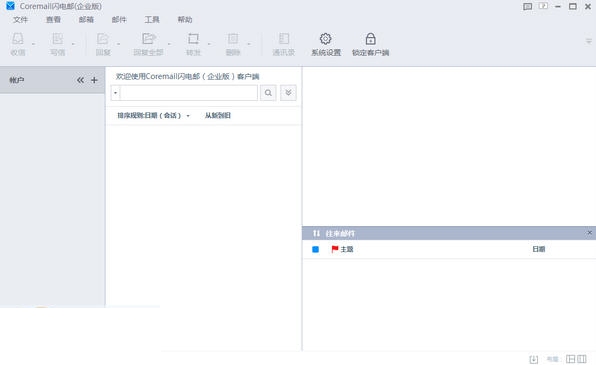This screenshot has width=596, height=365.
Task: Open the dropdown arrow next to 回复
Action: coord(119,44)
